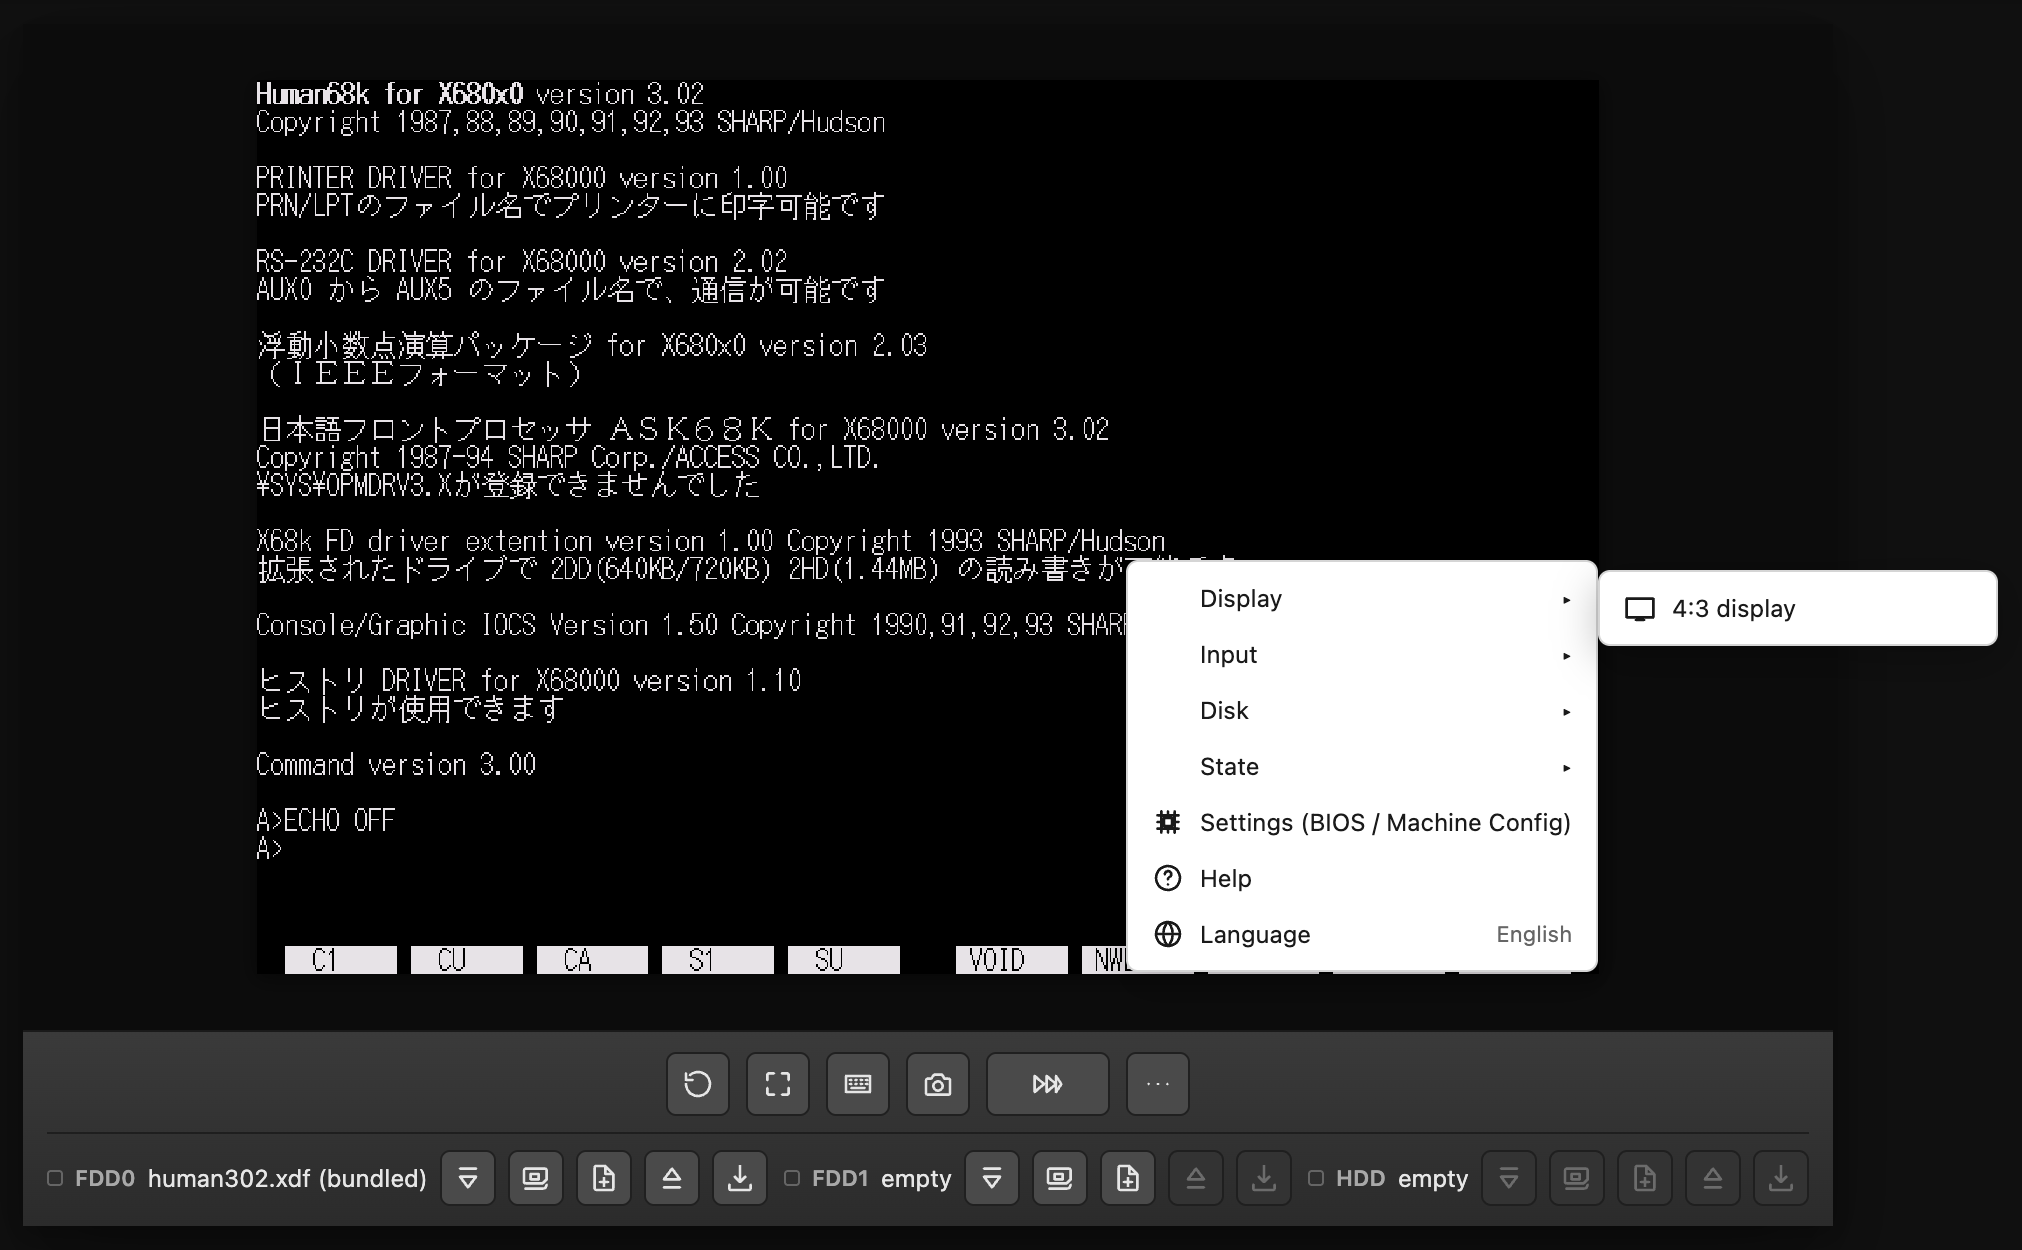Click the human302.xdf (bundled) filename
This screenshot has height=1250, width=2022.
pyautogui.click(x=287, y=1178)
